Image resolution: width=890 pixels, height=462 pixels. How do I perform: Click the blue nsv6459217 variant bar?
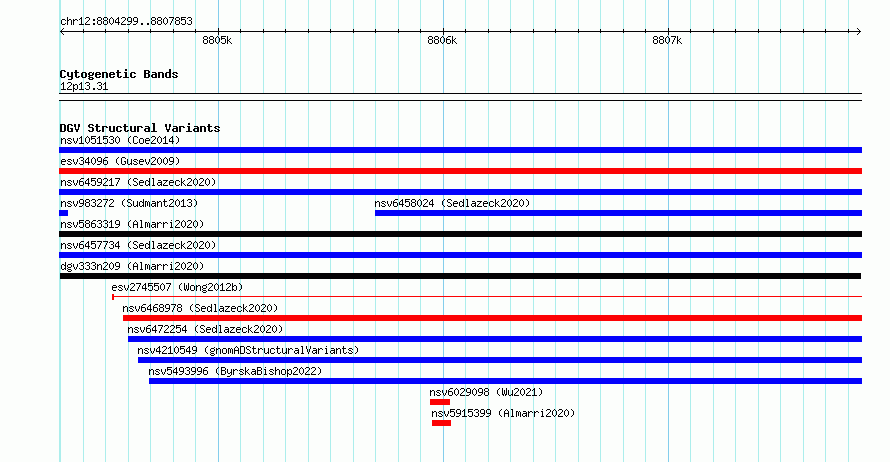tap(460, 192)
